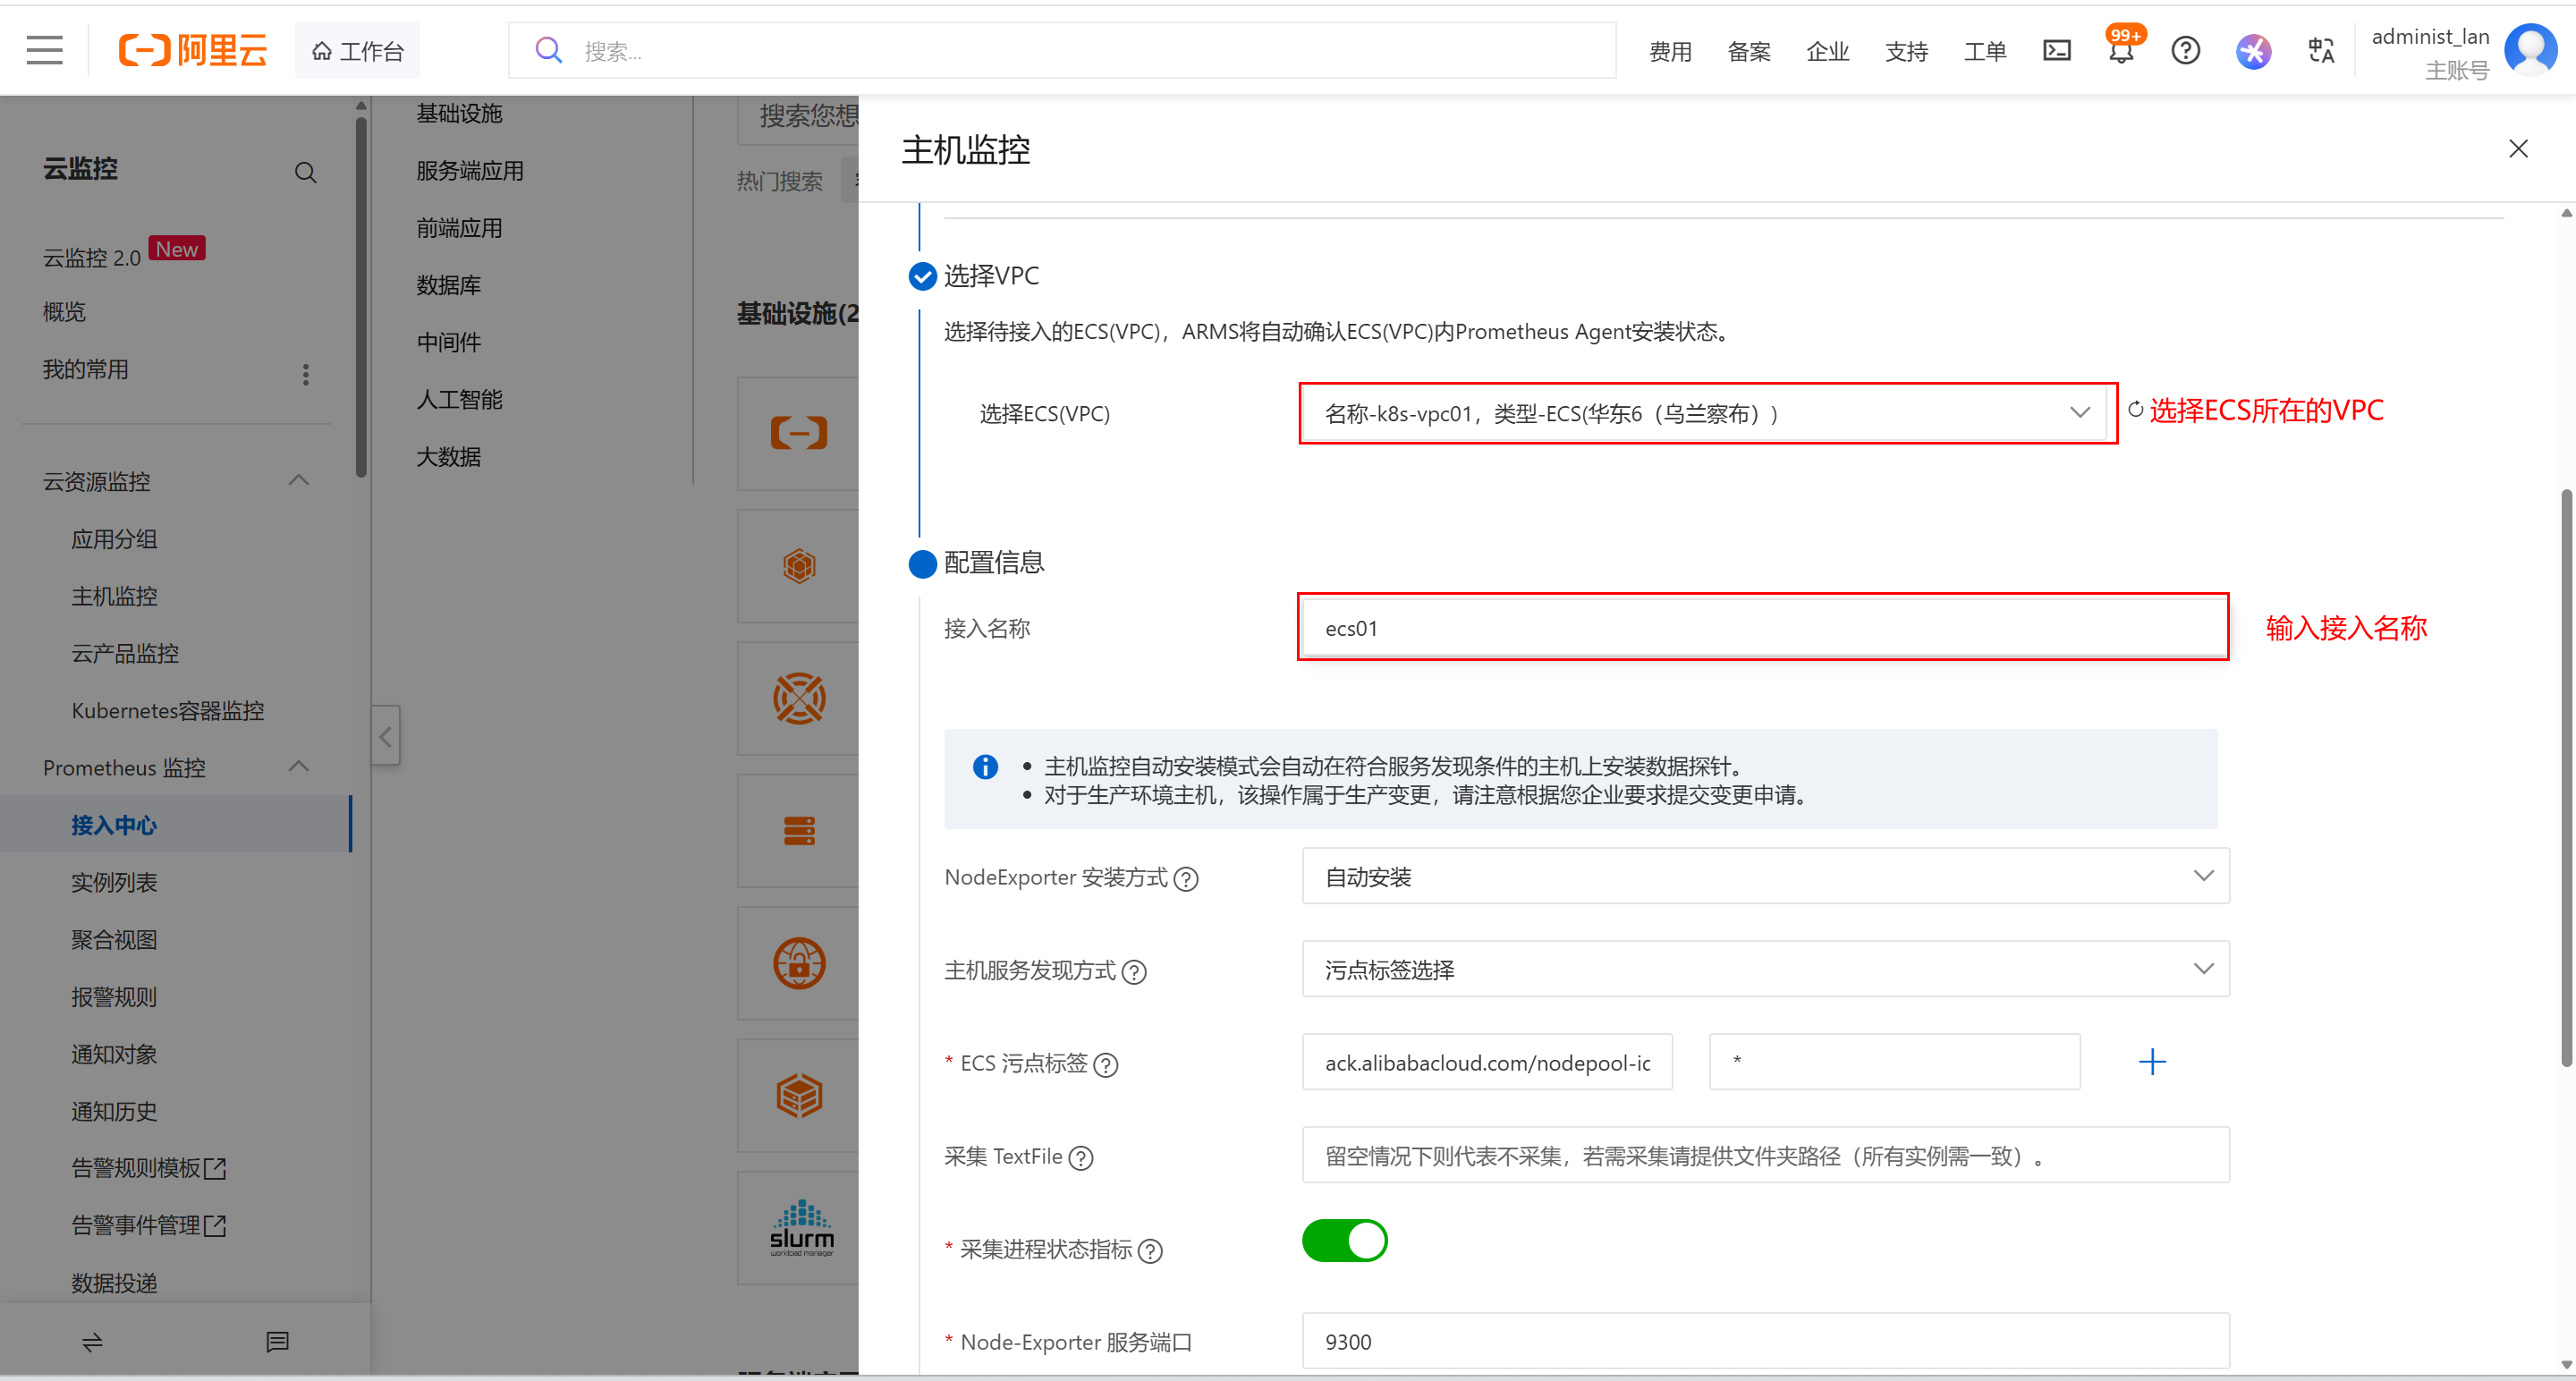Screen dimensions: 2576x1381
Task: Click the panel vertical scrollbar
Action: [x=2566, y=778]
